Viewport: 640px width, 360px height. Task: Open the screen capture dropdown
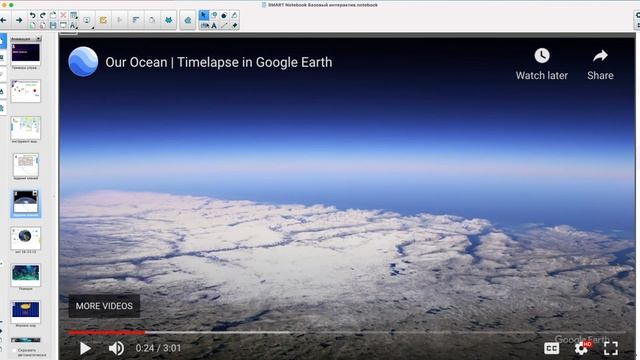87,20
